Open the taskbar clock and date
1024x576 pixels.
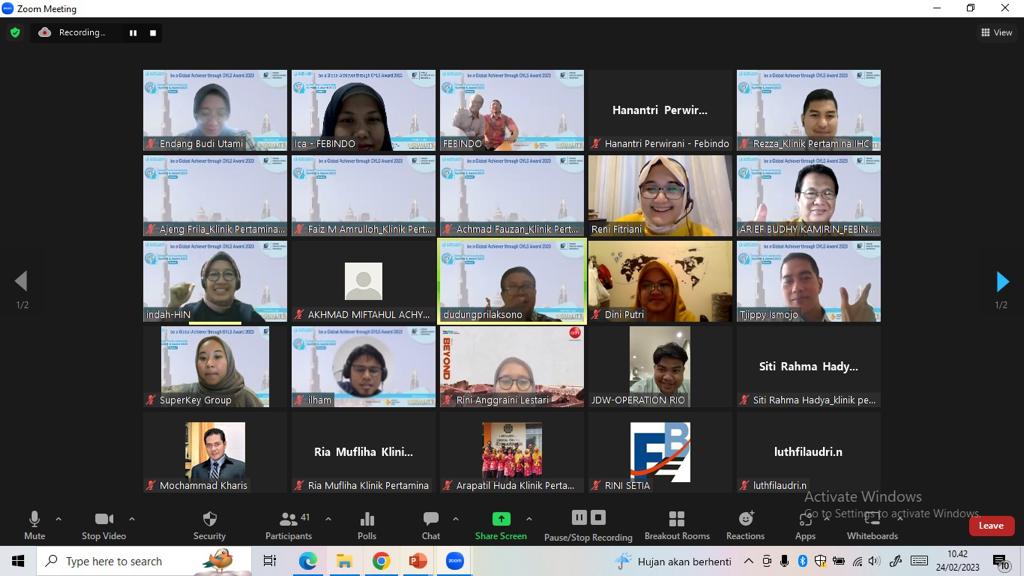(x=957, y=561)
